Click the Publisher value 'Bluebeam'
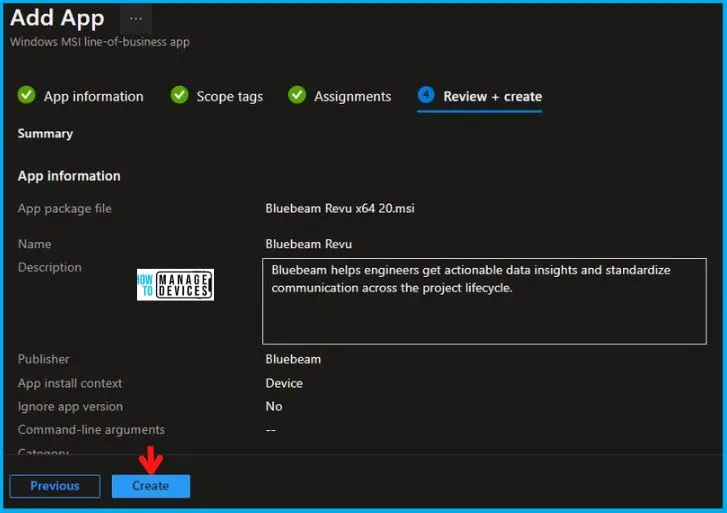The width and height of the screenshot is (727, 513). pyautogui.click(x=293, y=359)
